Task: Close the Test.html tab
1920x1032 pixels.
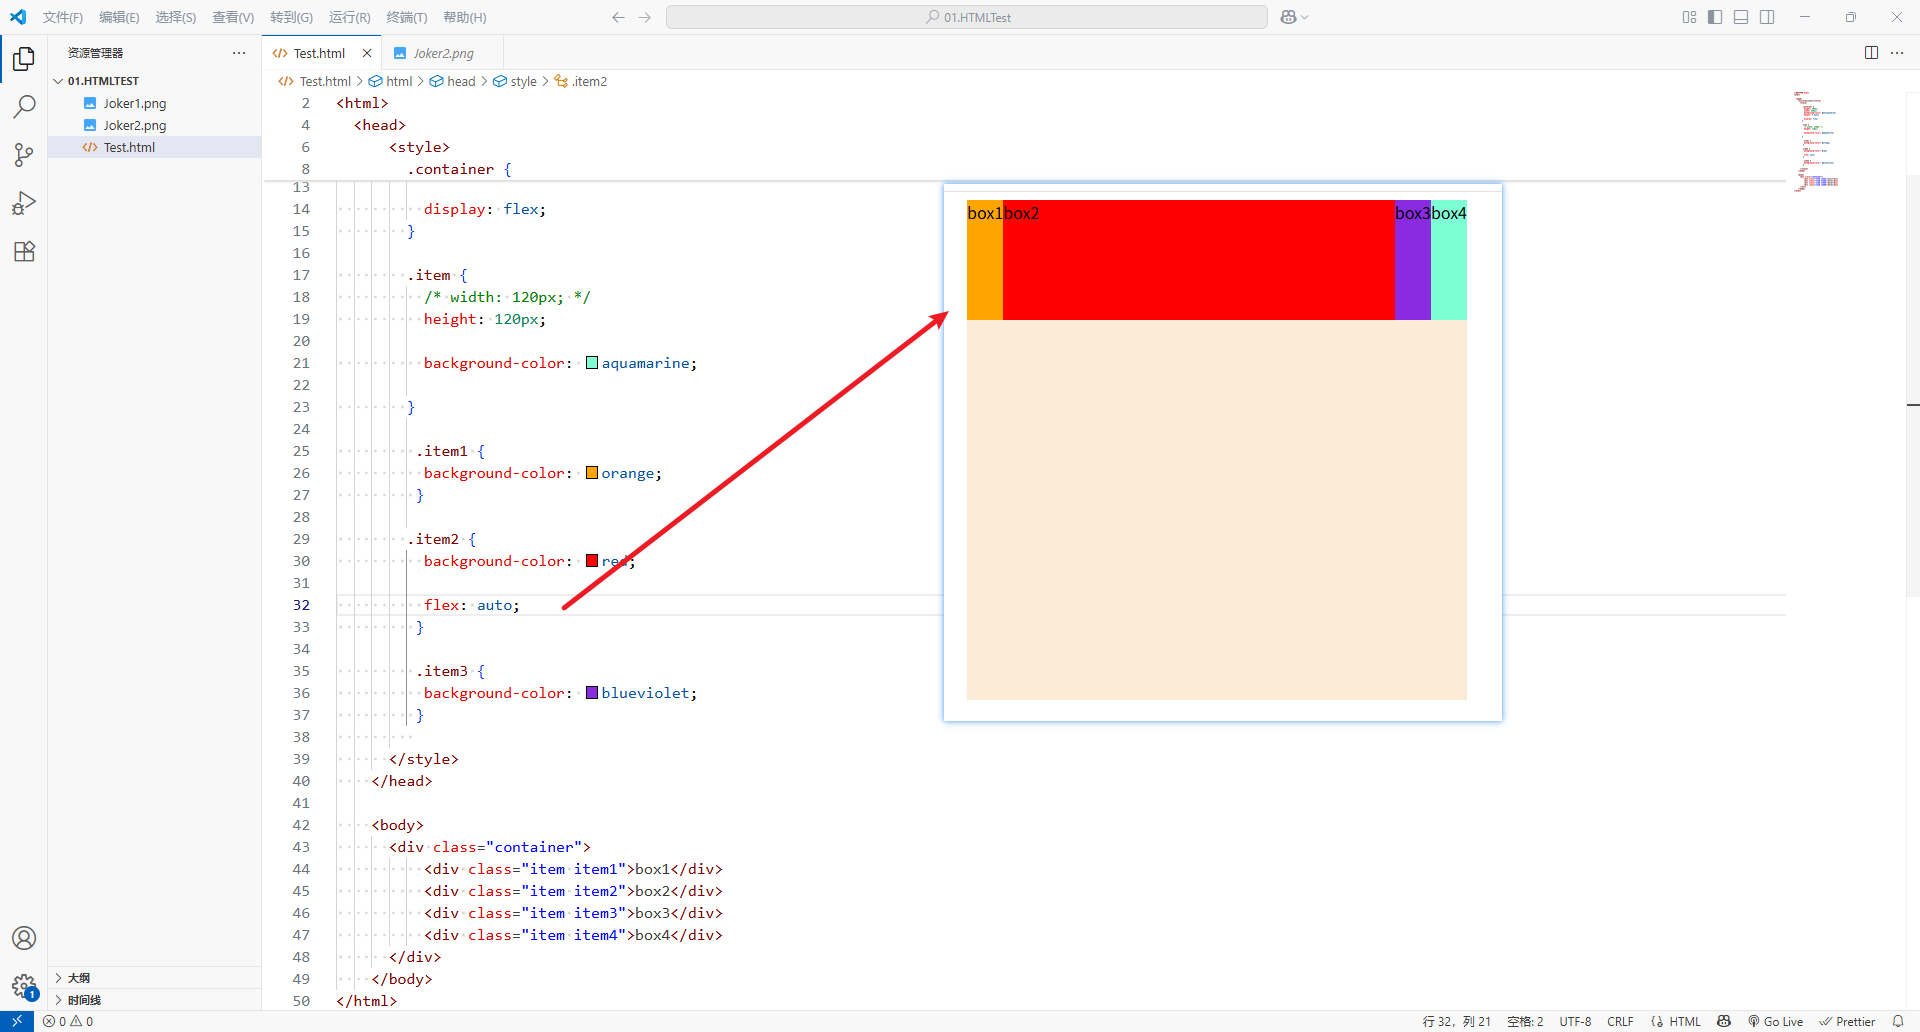Action: coord(367,53)
